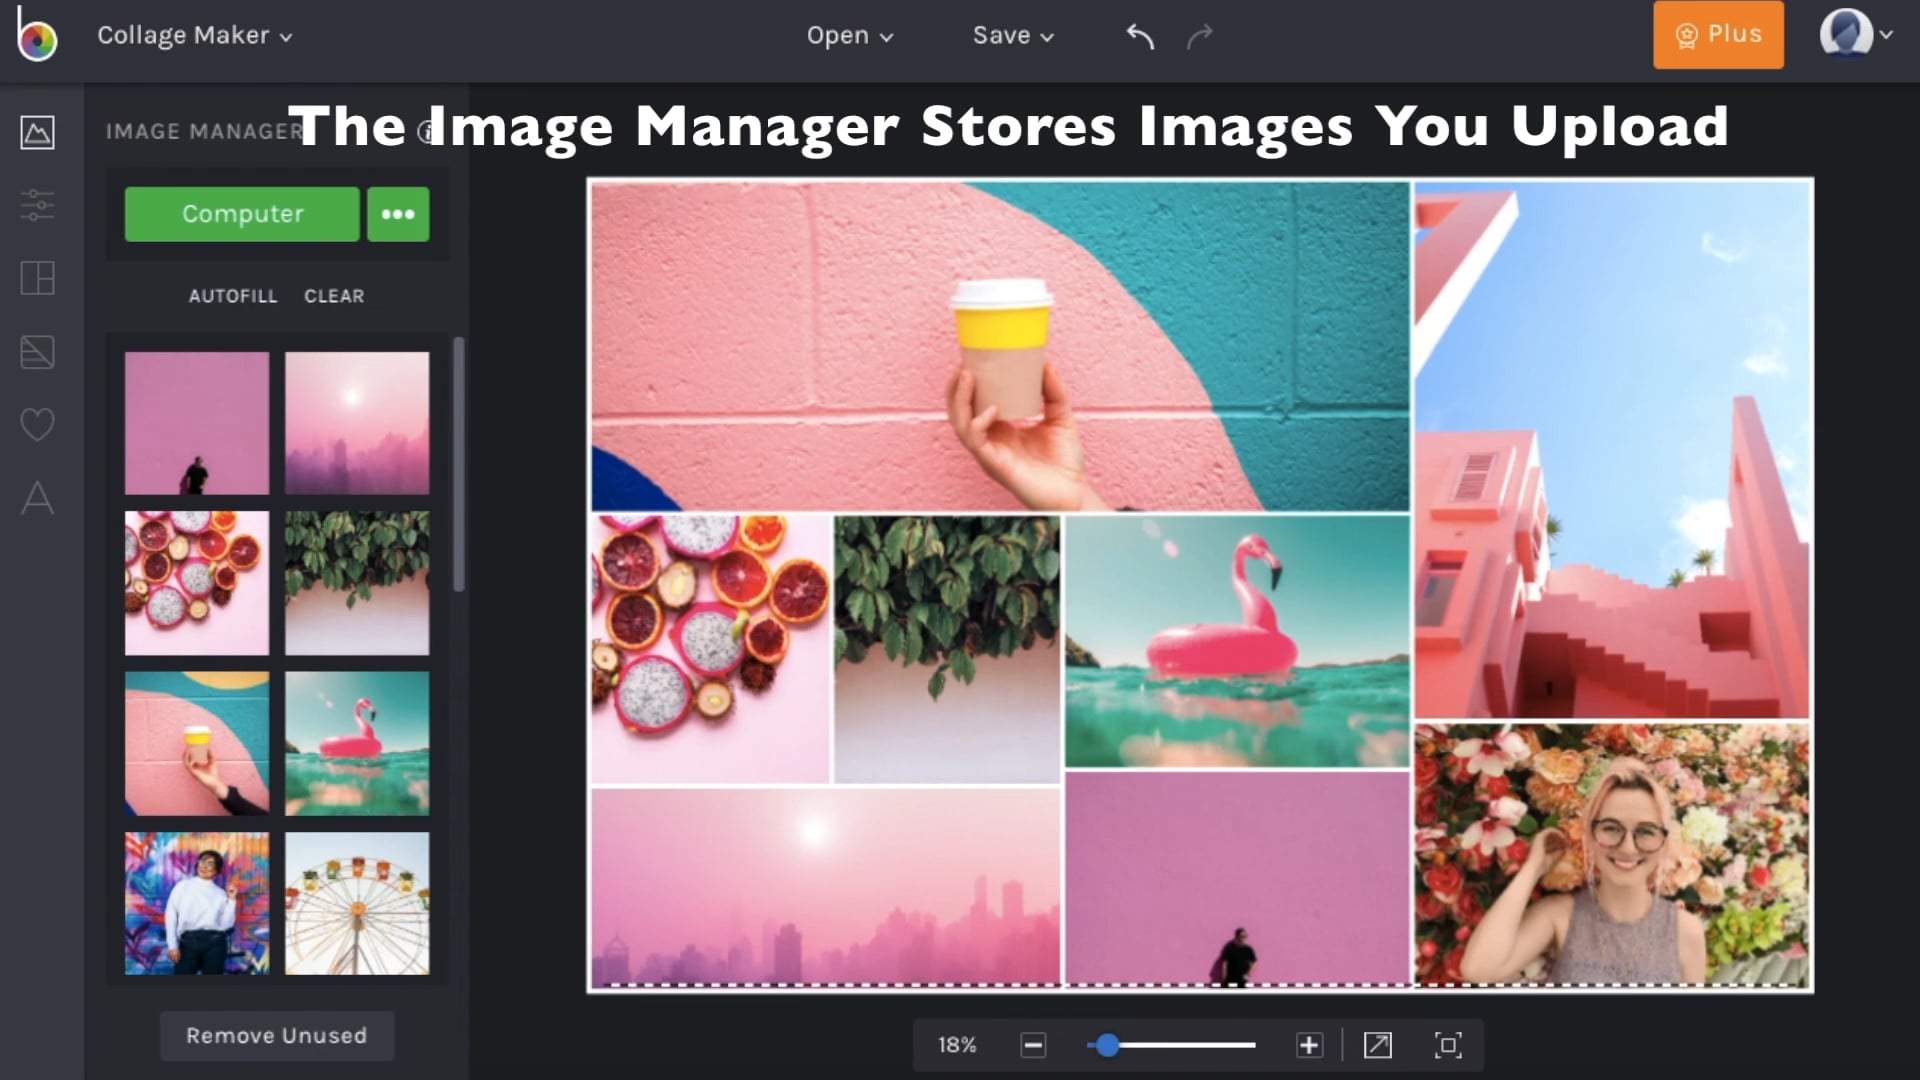Adjust the zoom slider handle
This screenshot has height=1080, width=1920.
[x=1107, y=1045]
